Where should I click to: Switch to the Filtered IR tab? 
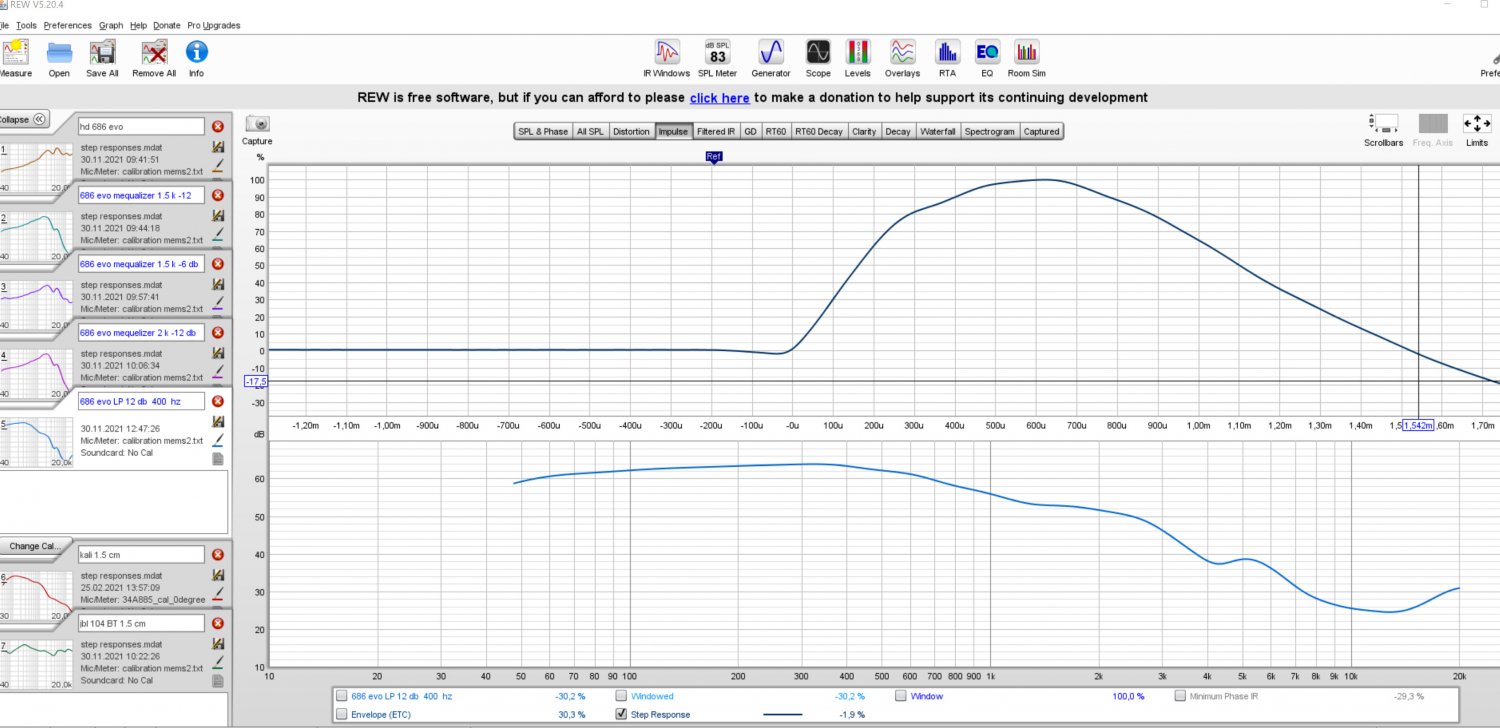click(x=716, y=131)
